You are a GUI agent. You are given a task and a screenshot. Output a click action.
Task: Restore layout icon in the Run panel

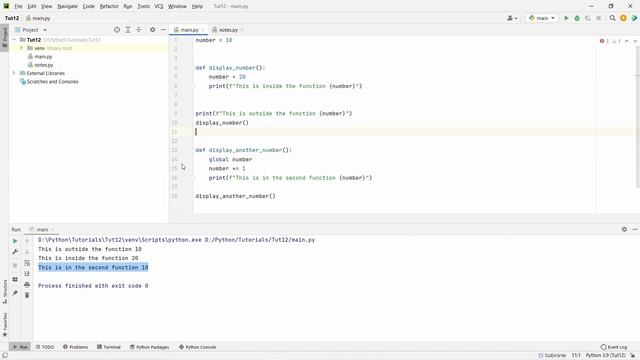click(15, 279)
